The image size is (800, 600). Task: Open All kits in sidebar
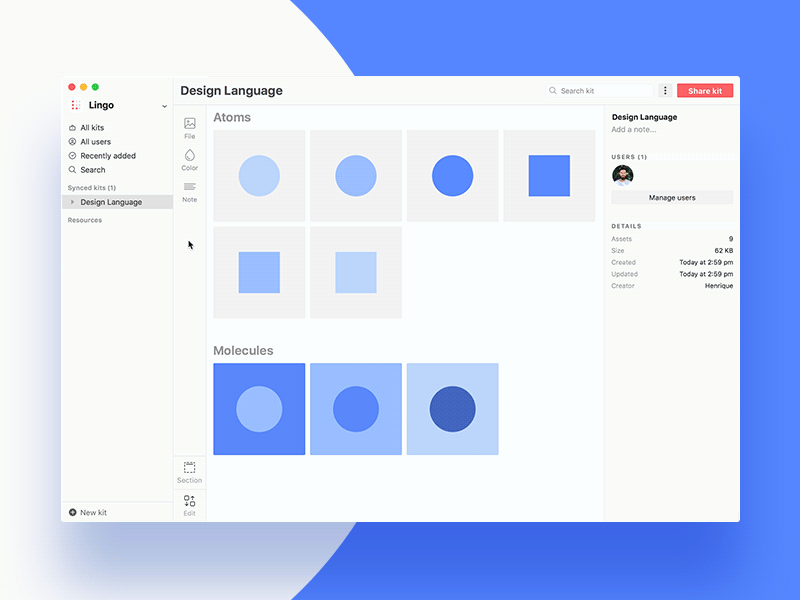click(92, 128)
